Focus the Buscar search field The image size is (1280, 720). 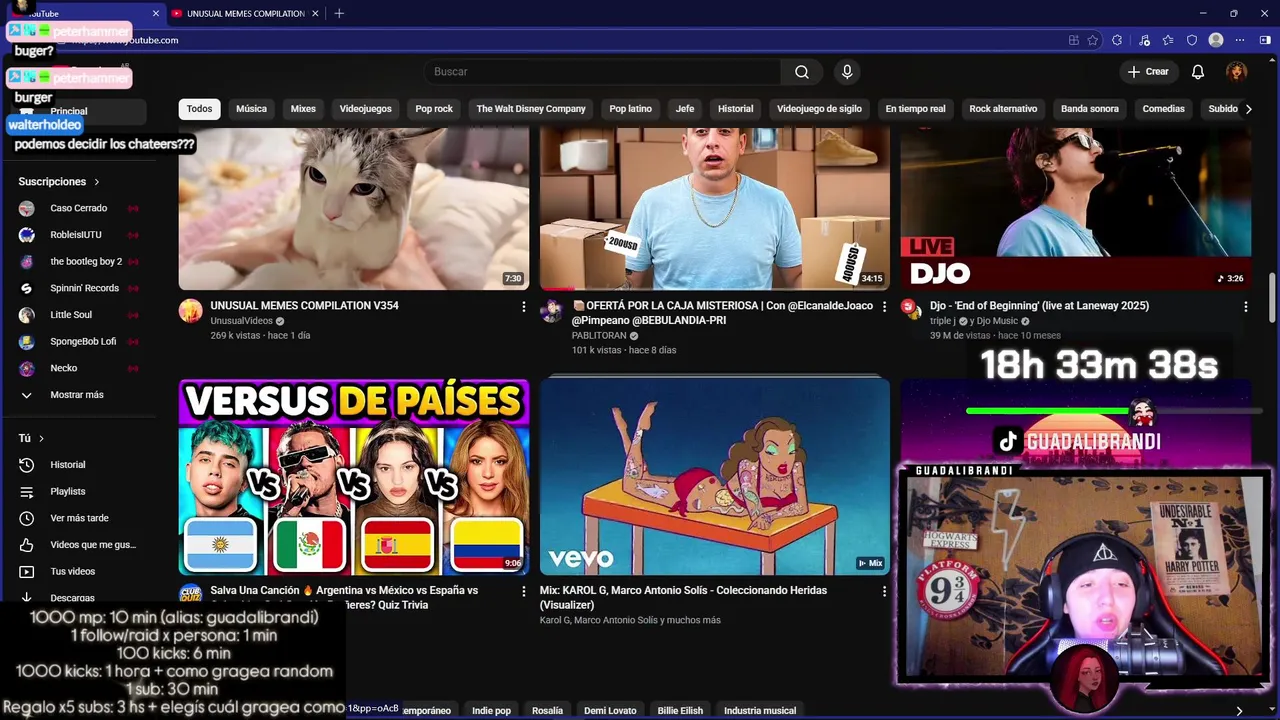603,72
